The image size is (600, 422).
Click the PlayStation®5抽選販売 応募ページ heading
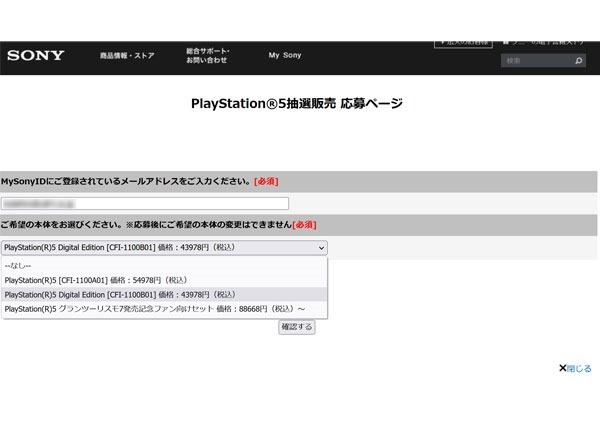pos(297,103)
